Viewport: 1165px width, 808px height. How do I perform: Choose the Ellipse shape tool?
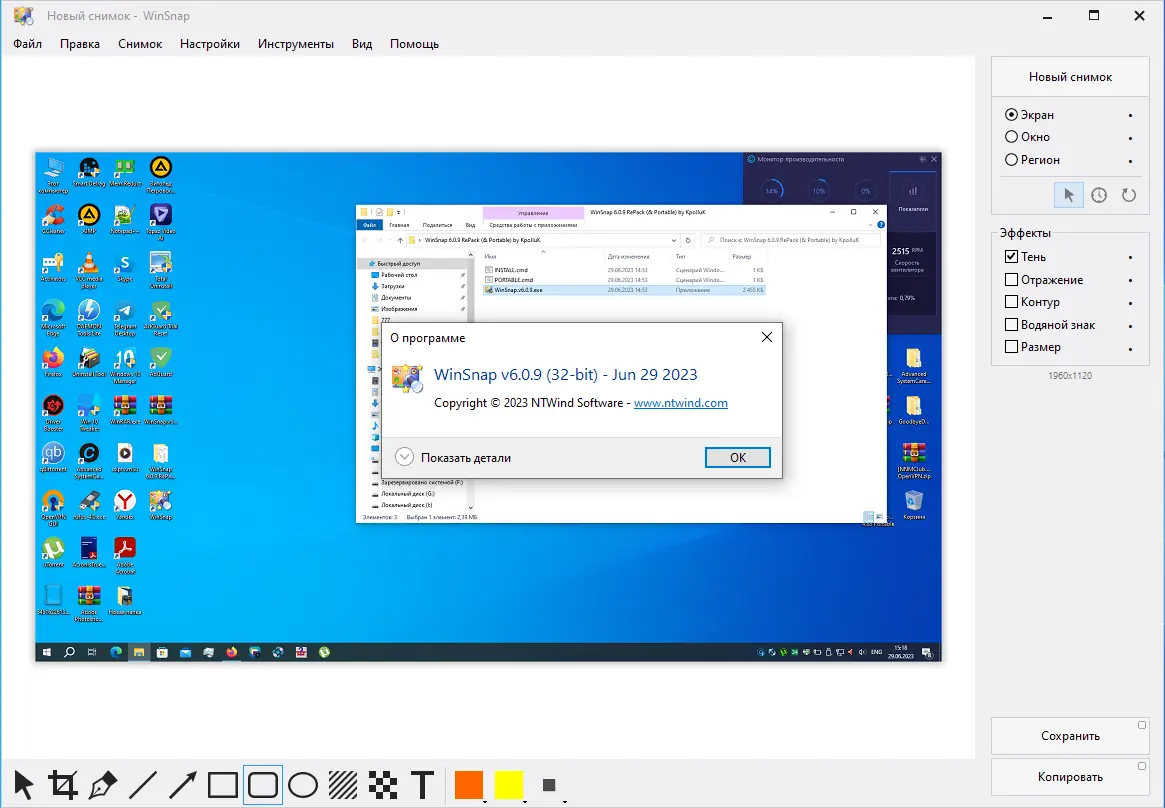click(x=303, y=785)
